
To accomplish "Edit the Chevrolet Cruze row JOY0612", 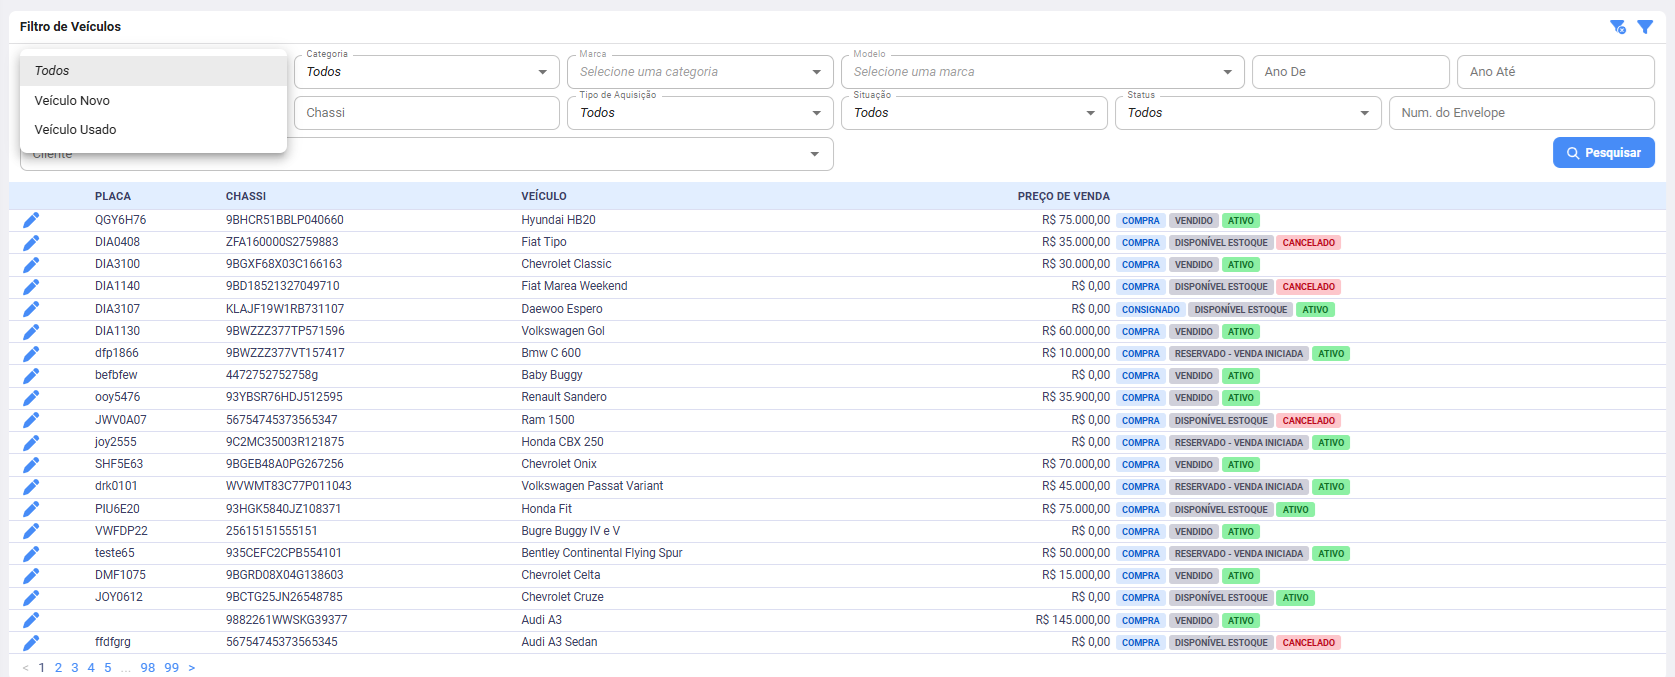I will [31, 597].
